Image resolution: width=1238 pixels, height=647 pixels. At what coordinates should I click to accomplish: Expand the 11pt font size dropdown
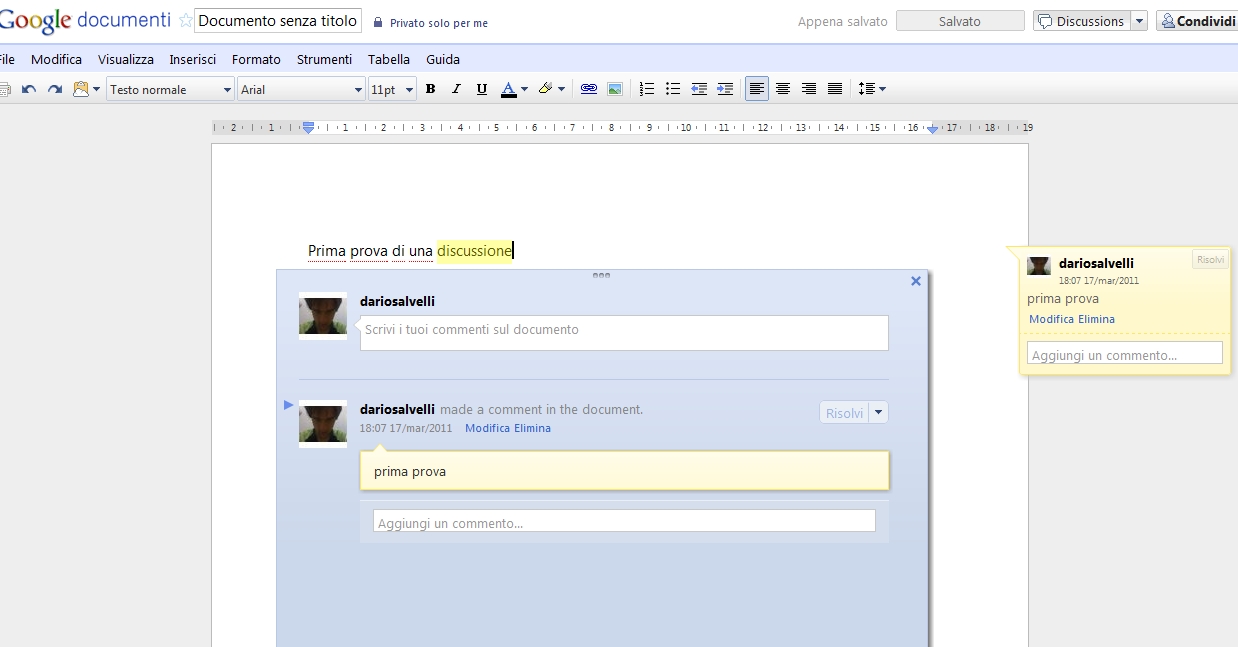pyautogui.click(x=392, y=89)
